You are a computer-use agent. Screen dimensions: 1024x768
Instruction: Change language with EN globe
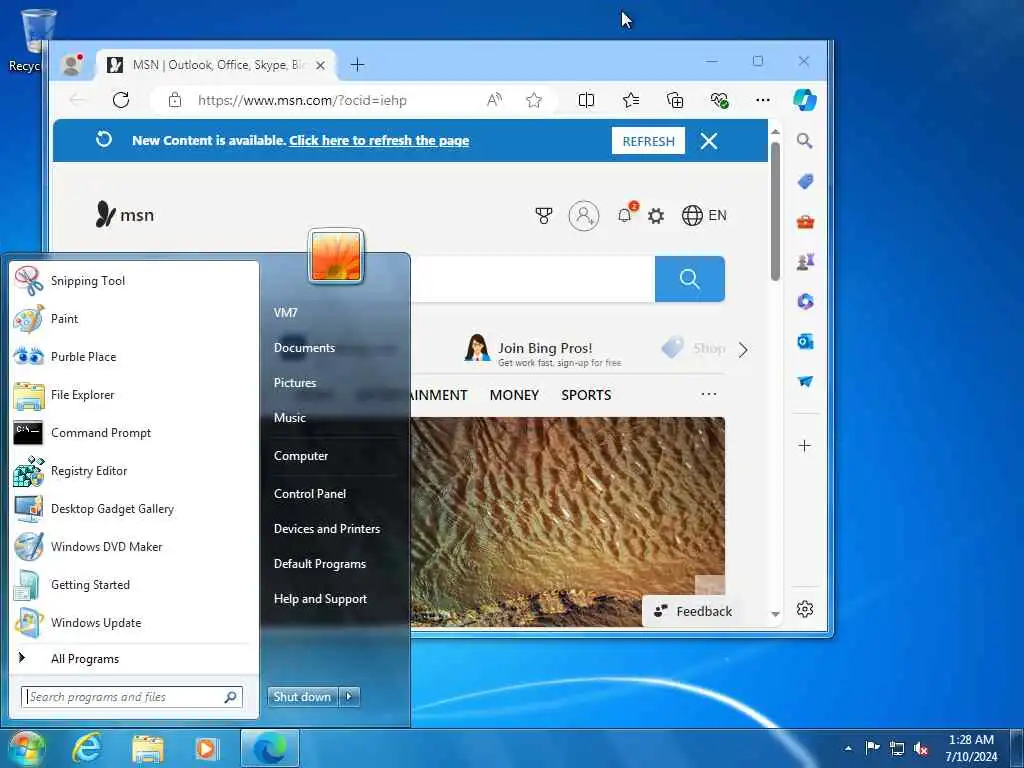click(704, 216)
